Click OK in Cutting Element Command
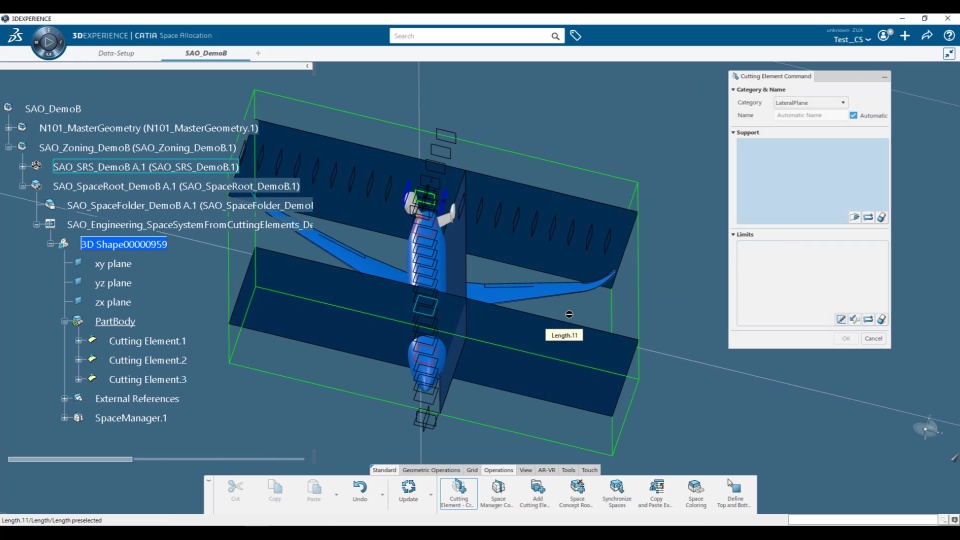 click(x=846, y=339)
